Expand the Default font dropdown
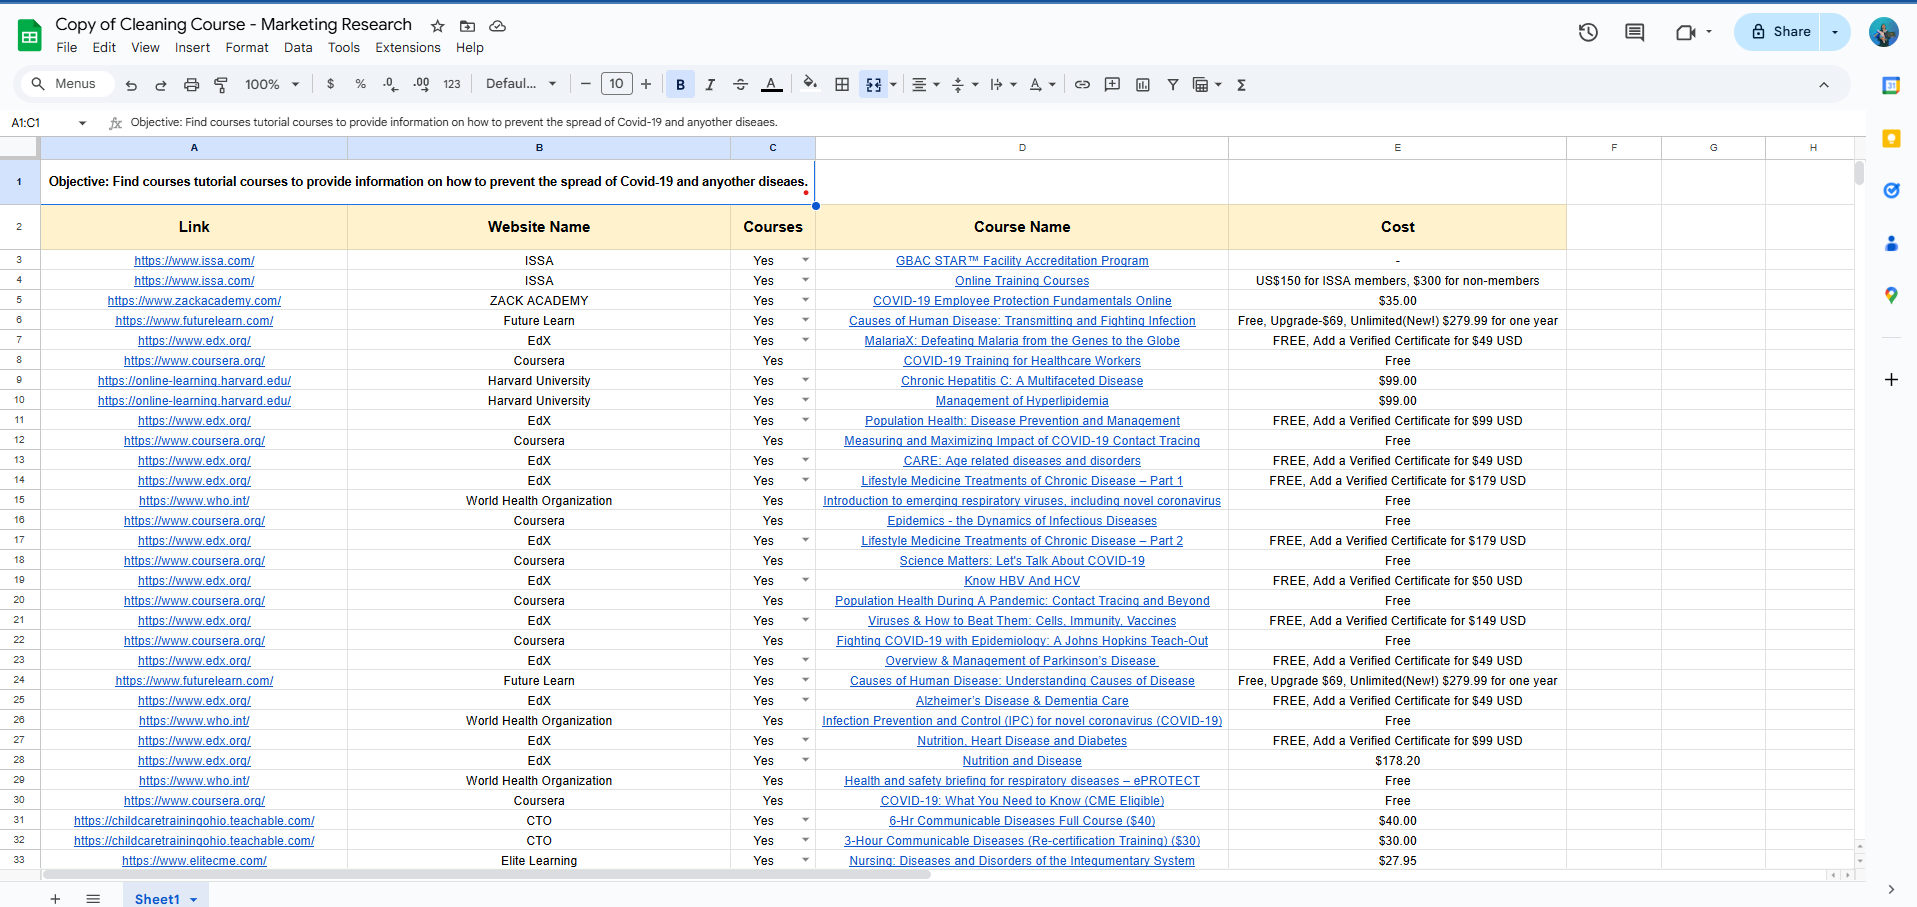 pyautogui.click(x=520, y=84)
